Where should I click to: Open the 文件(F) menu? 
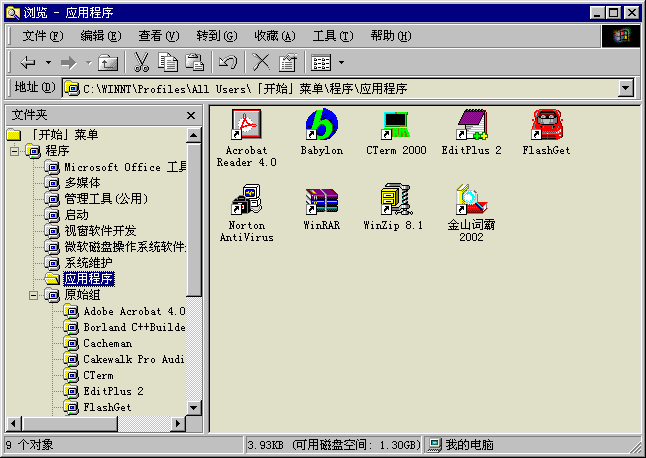(43, 36)
